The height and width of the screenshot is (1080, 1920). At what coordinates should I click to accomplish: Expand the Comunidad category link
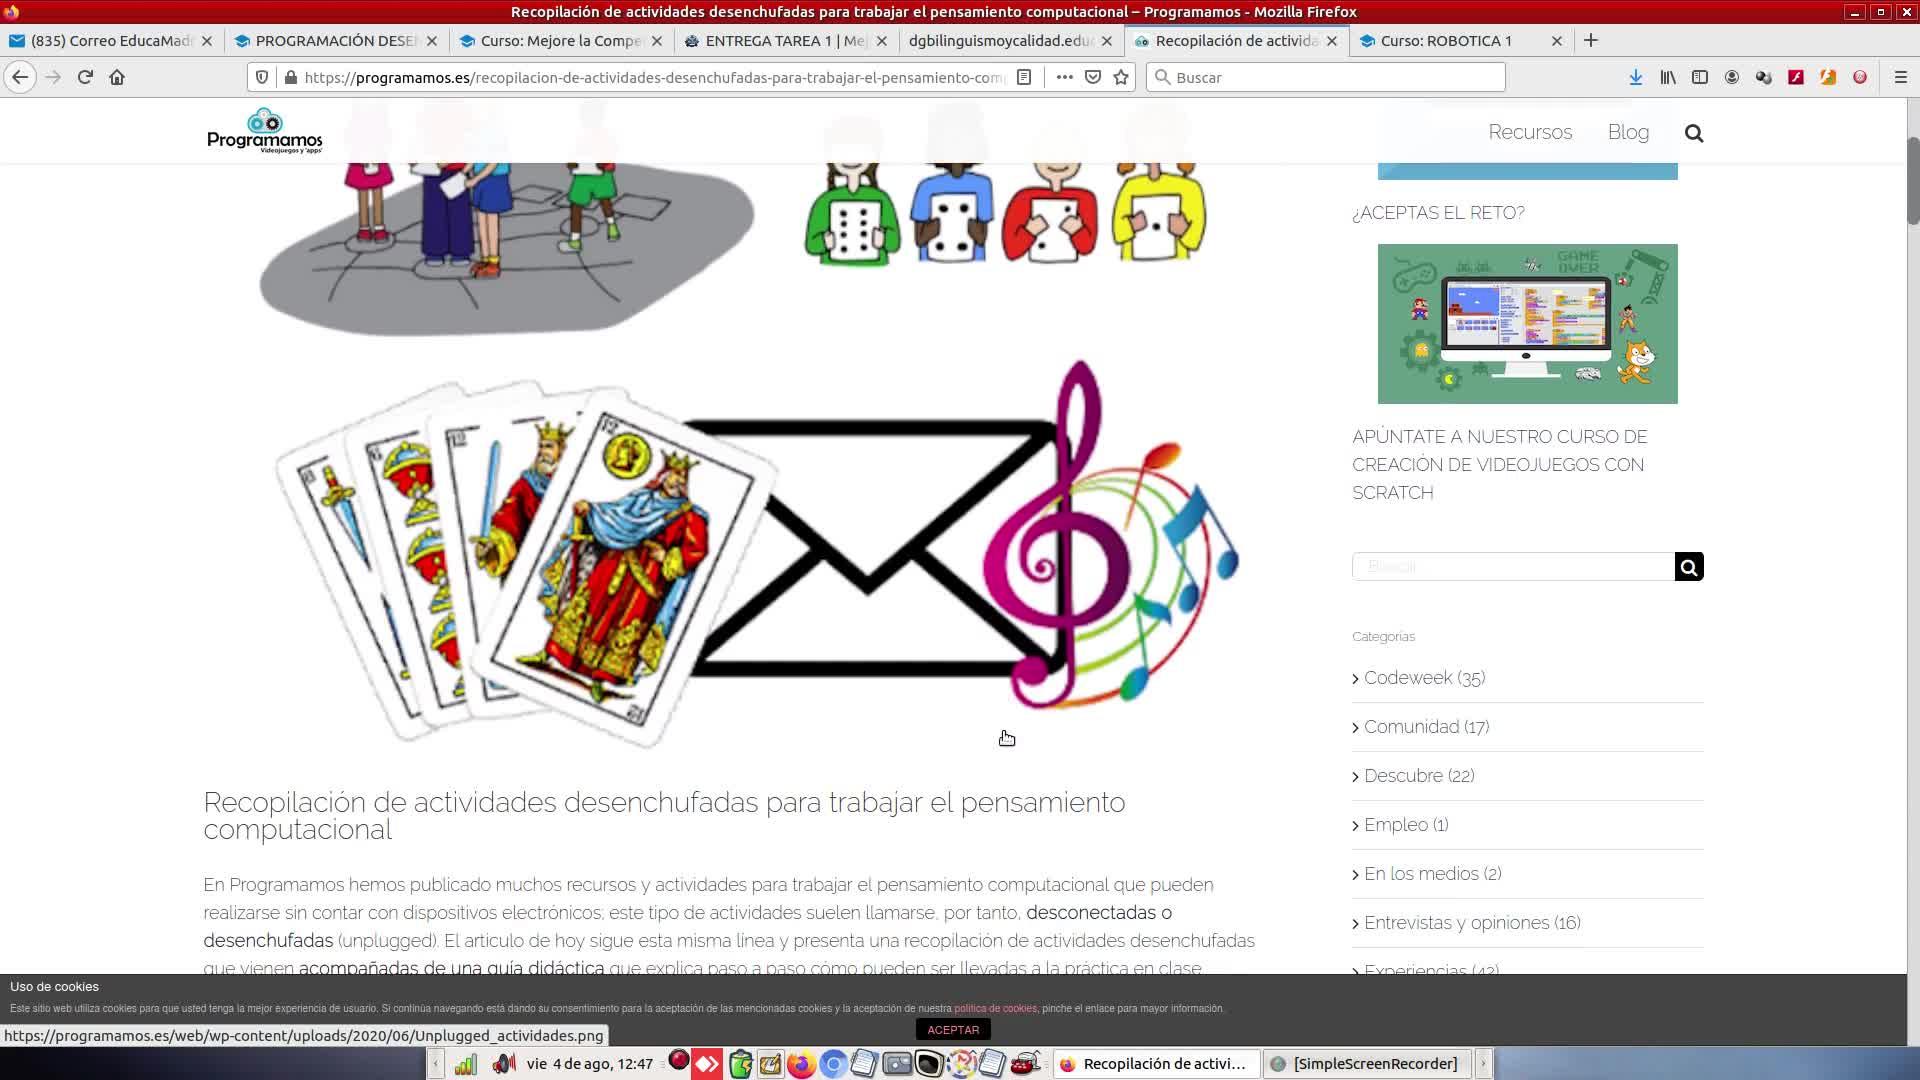(x=1411, y=727)
